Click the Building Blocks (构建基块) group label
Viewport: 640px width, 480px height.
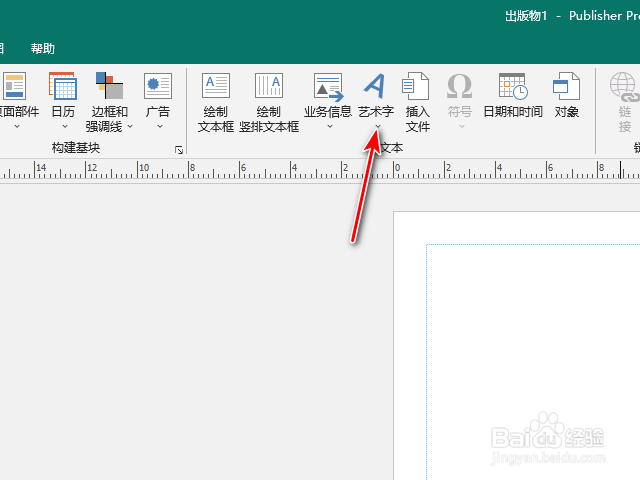pos(76,148)
